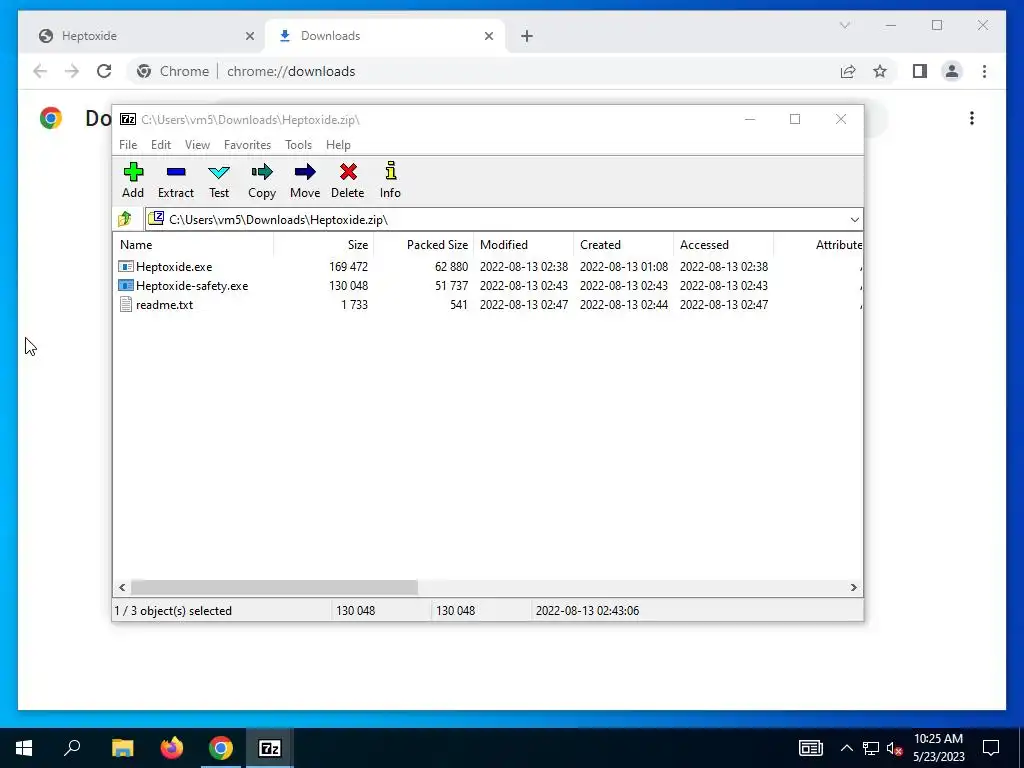Toggle the Chrome side panel
This screenshot has height=768, width=1024.
(920, 71)
